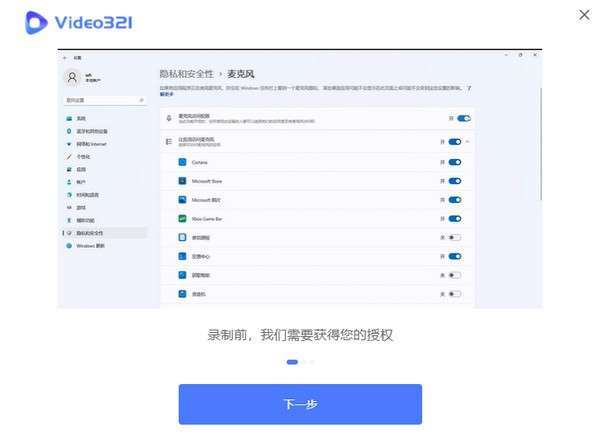Open 游戏 in Settings sidebar
Image resolution: width=600 pixels, height=445 pixels.
point(105,207)
